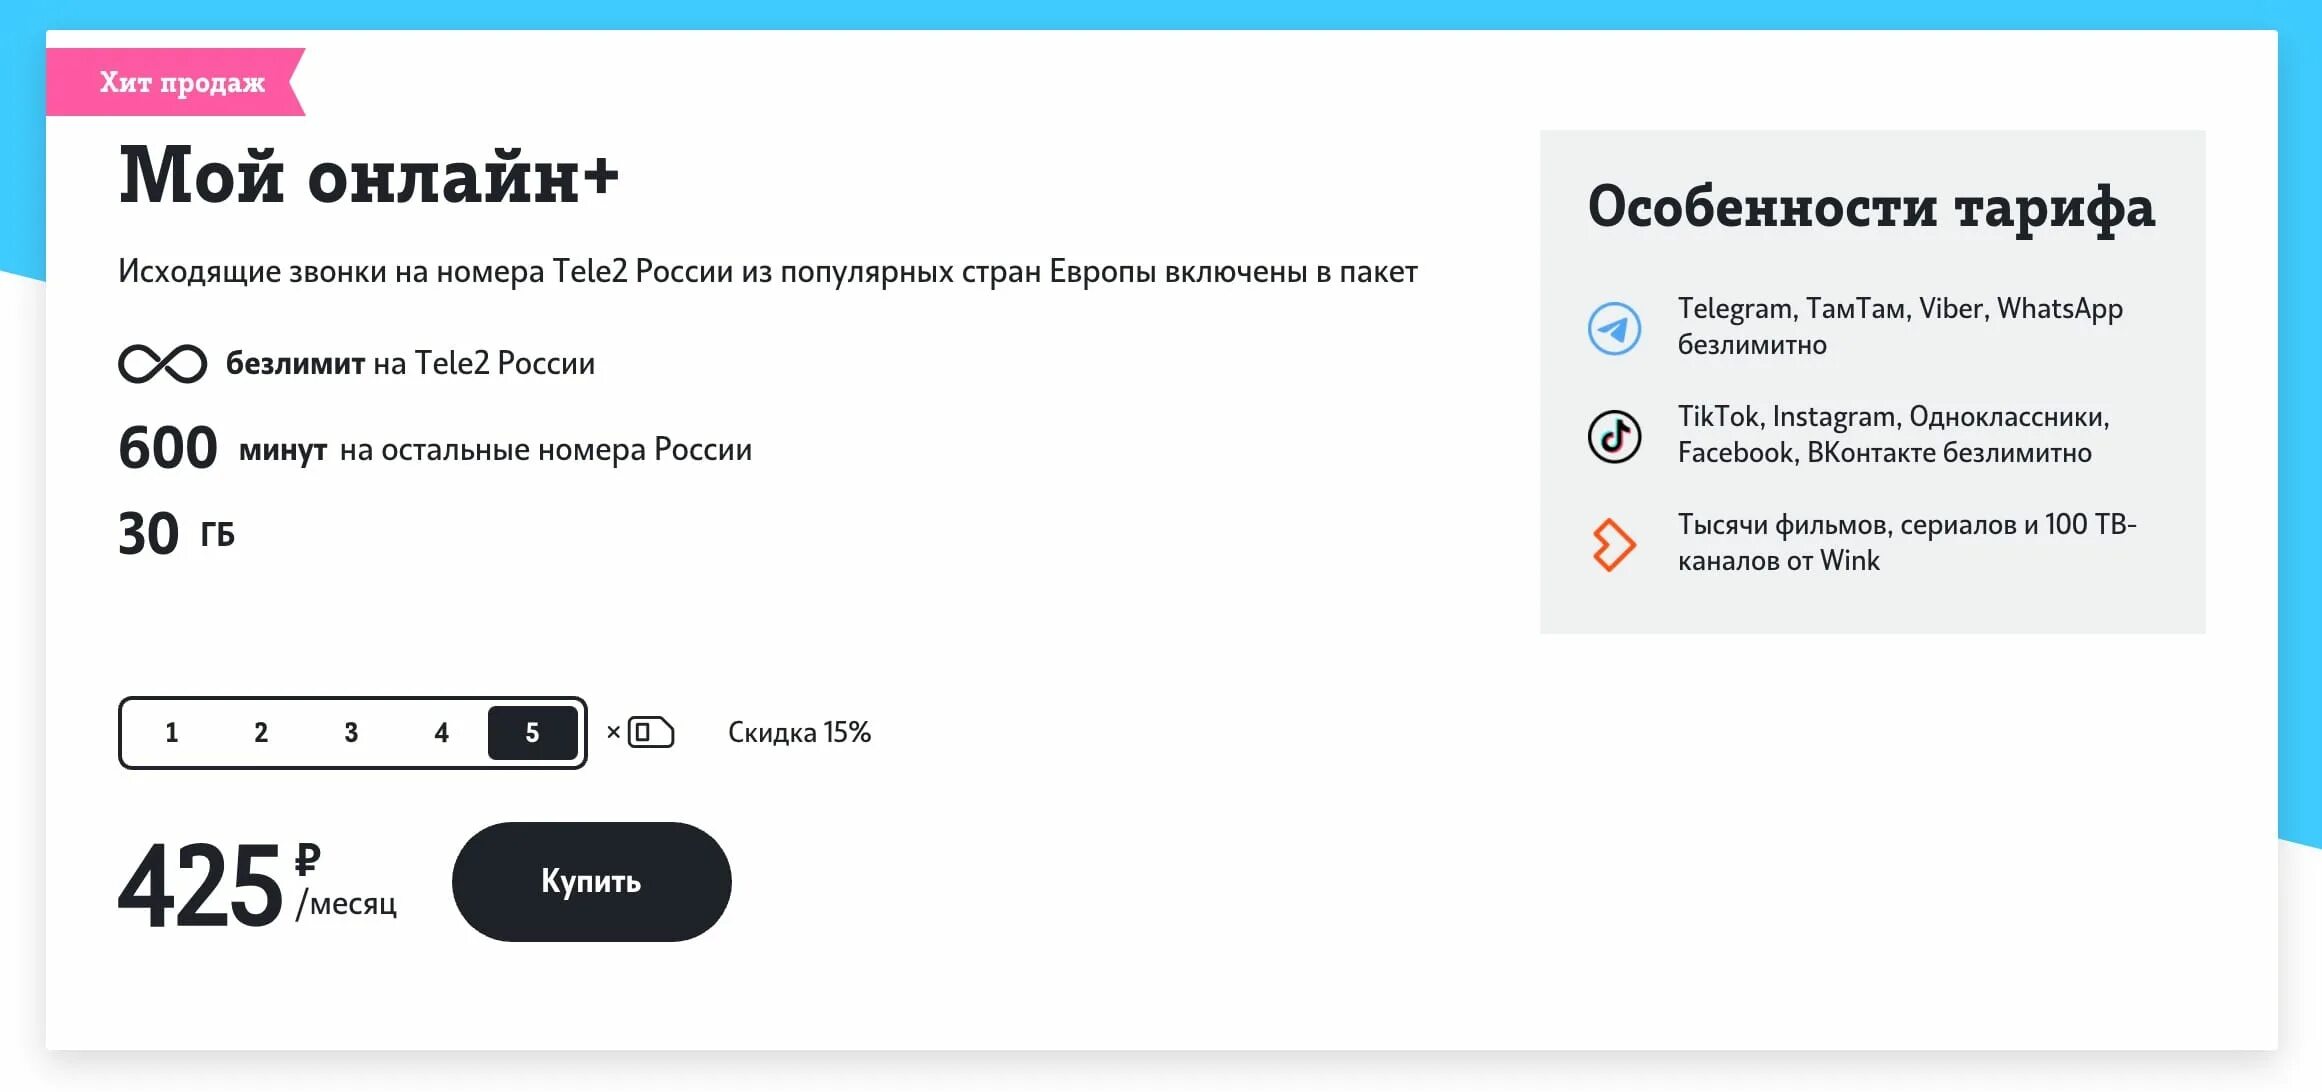Click the infinity unlimited calls icon
Viewport: 2322px width, 1092px height.
163,364
